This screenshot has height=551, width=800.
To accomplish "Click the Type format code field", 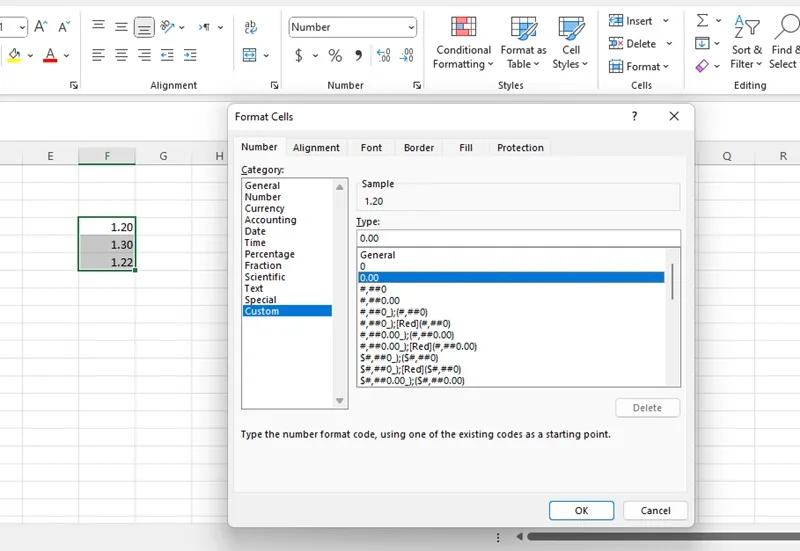I will tap(518, 238).
